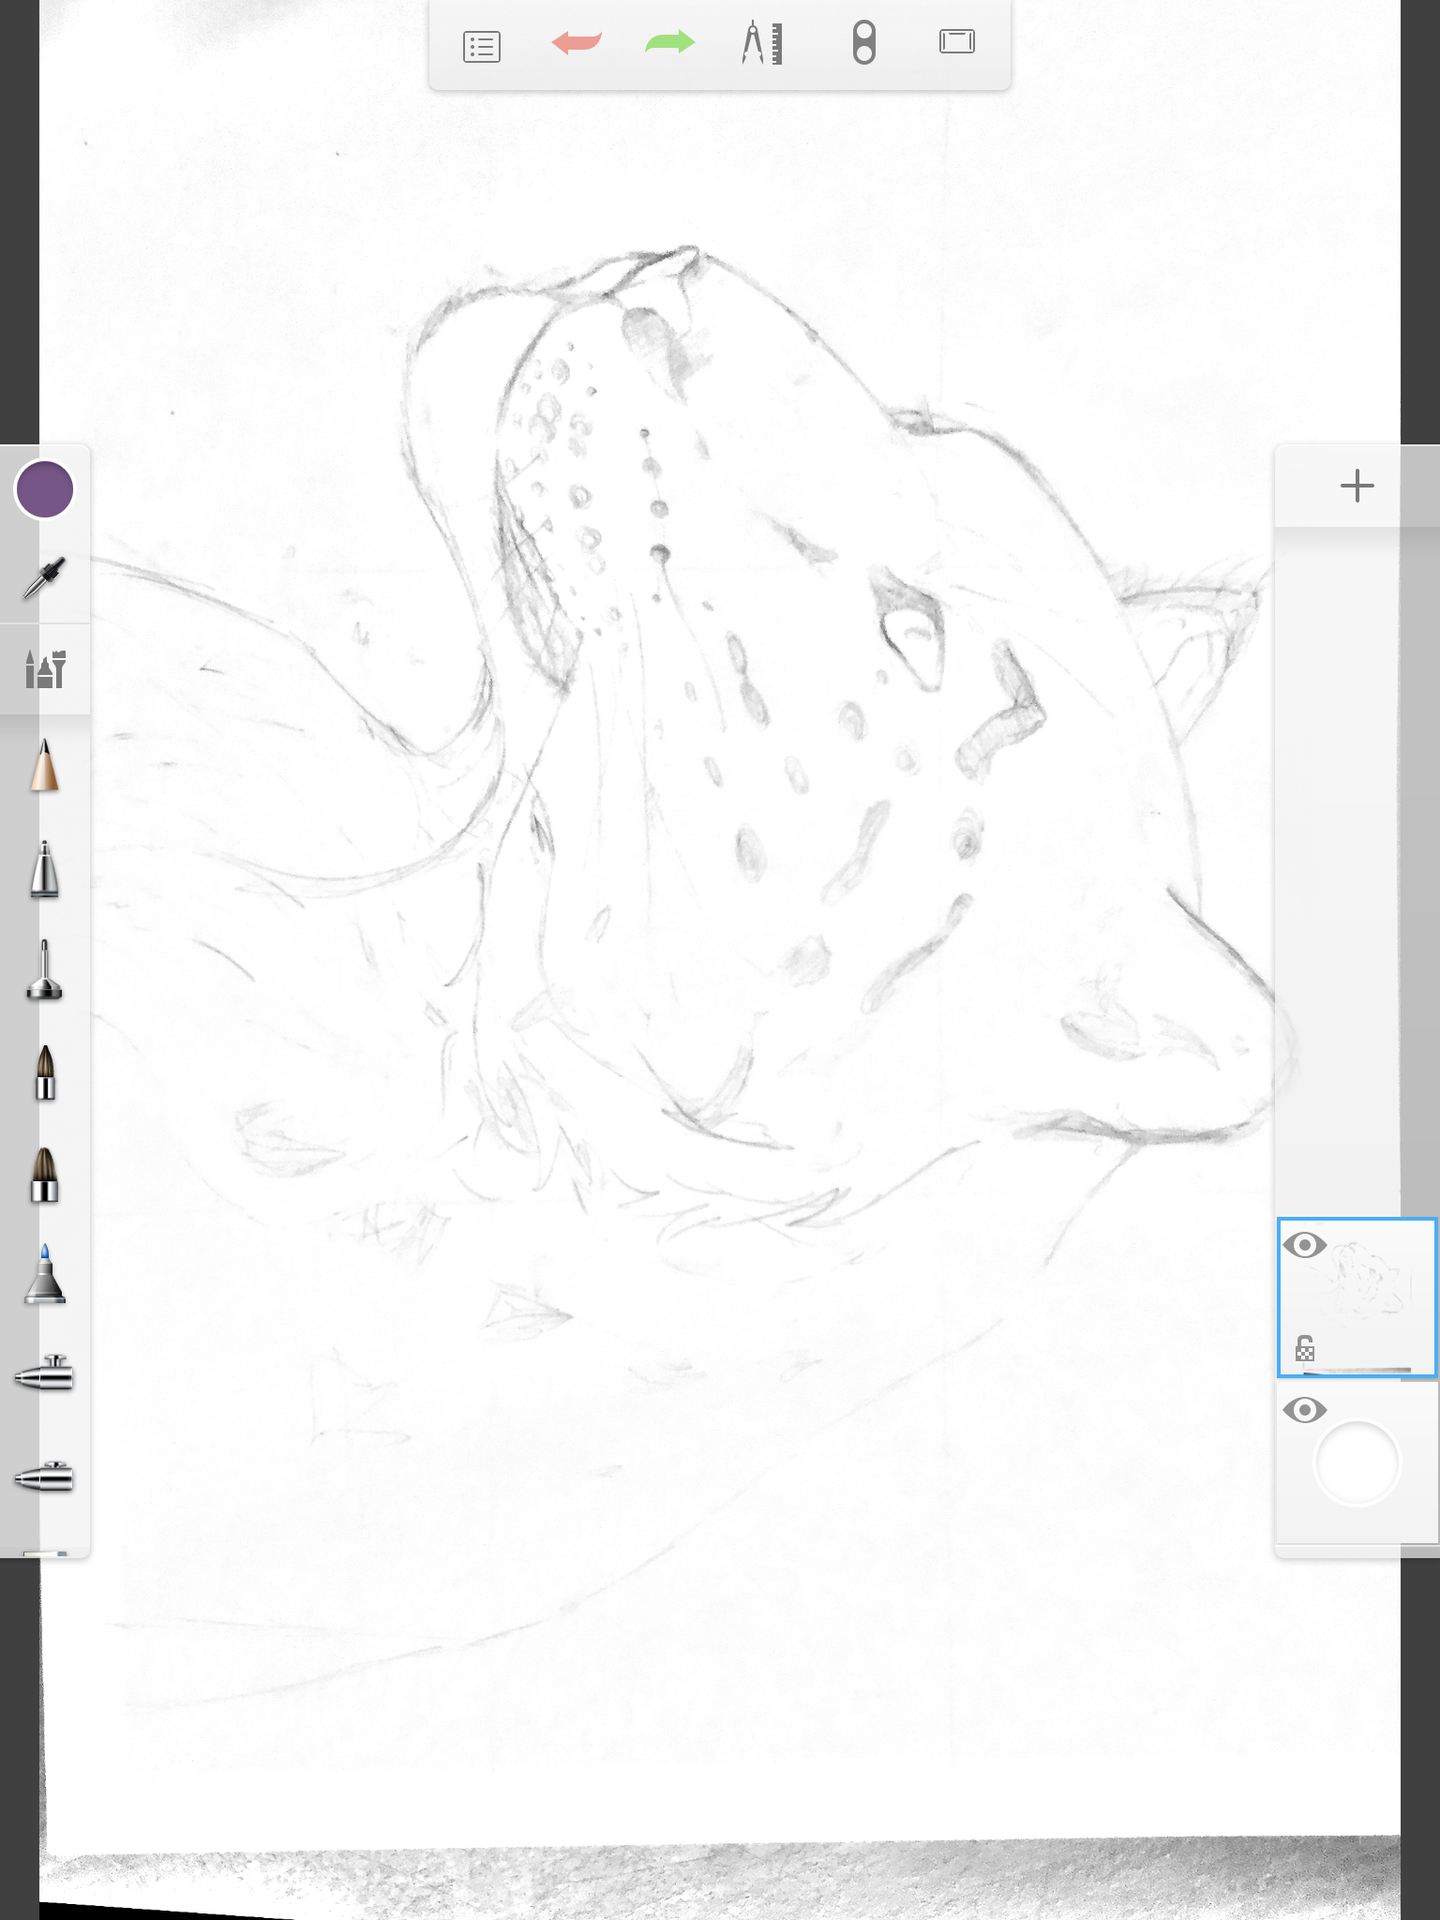
Task: Toggle full screen canvas view icon
Action: tap(957, 42)
